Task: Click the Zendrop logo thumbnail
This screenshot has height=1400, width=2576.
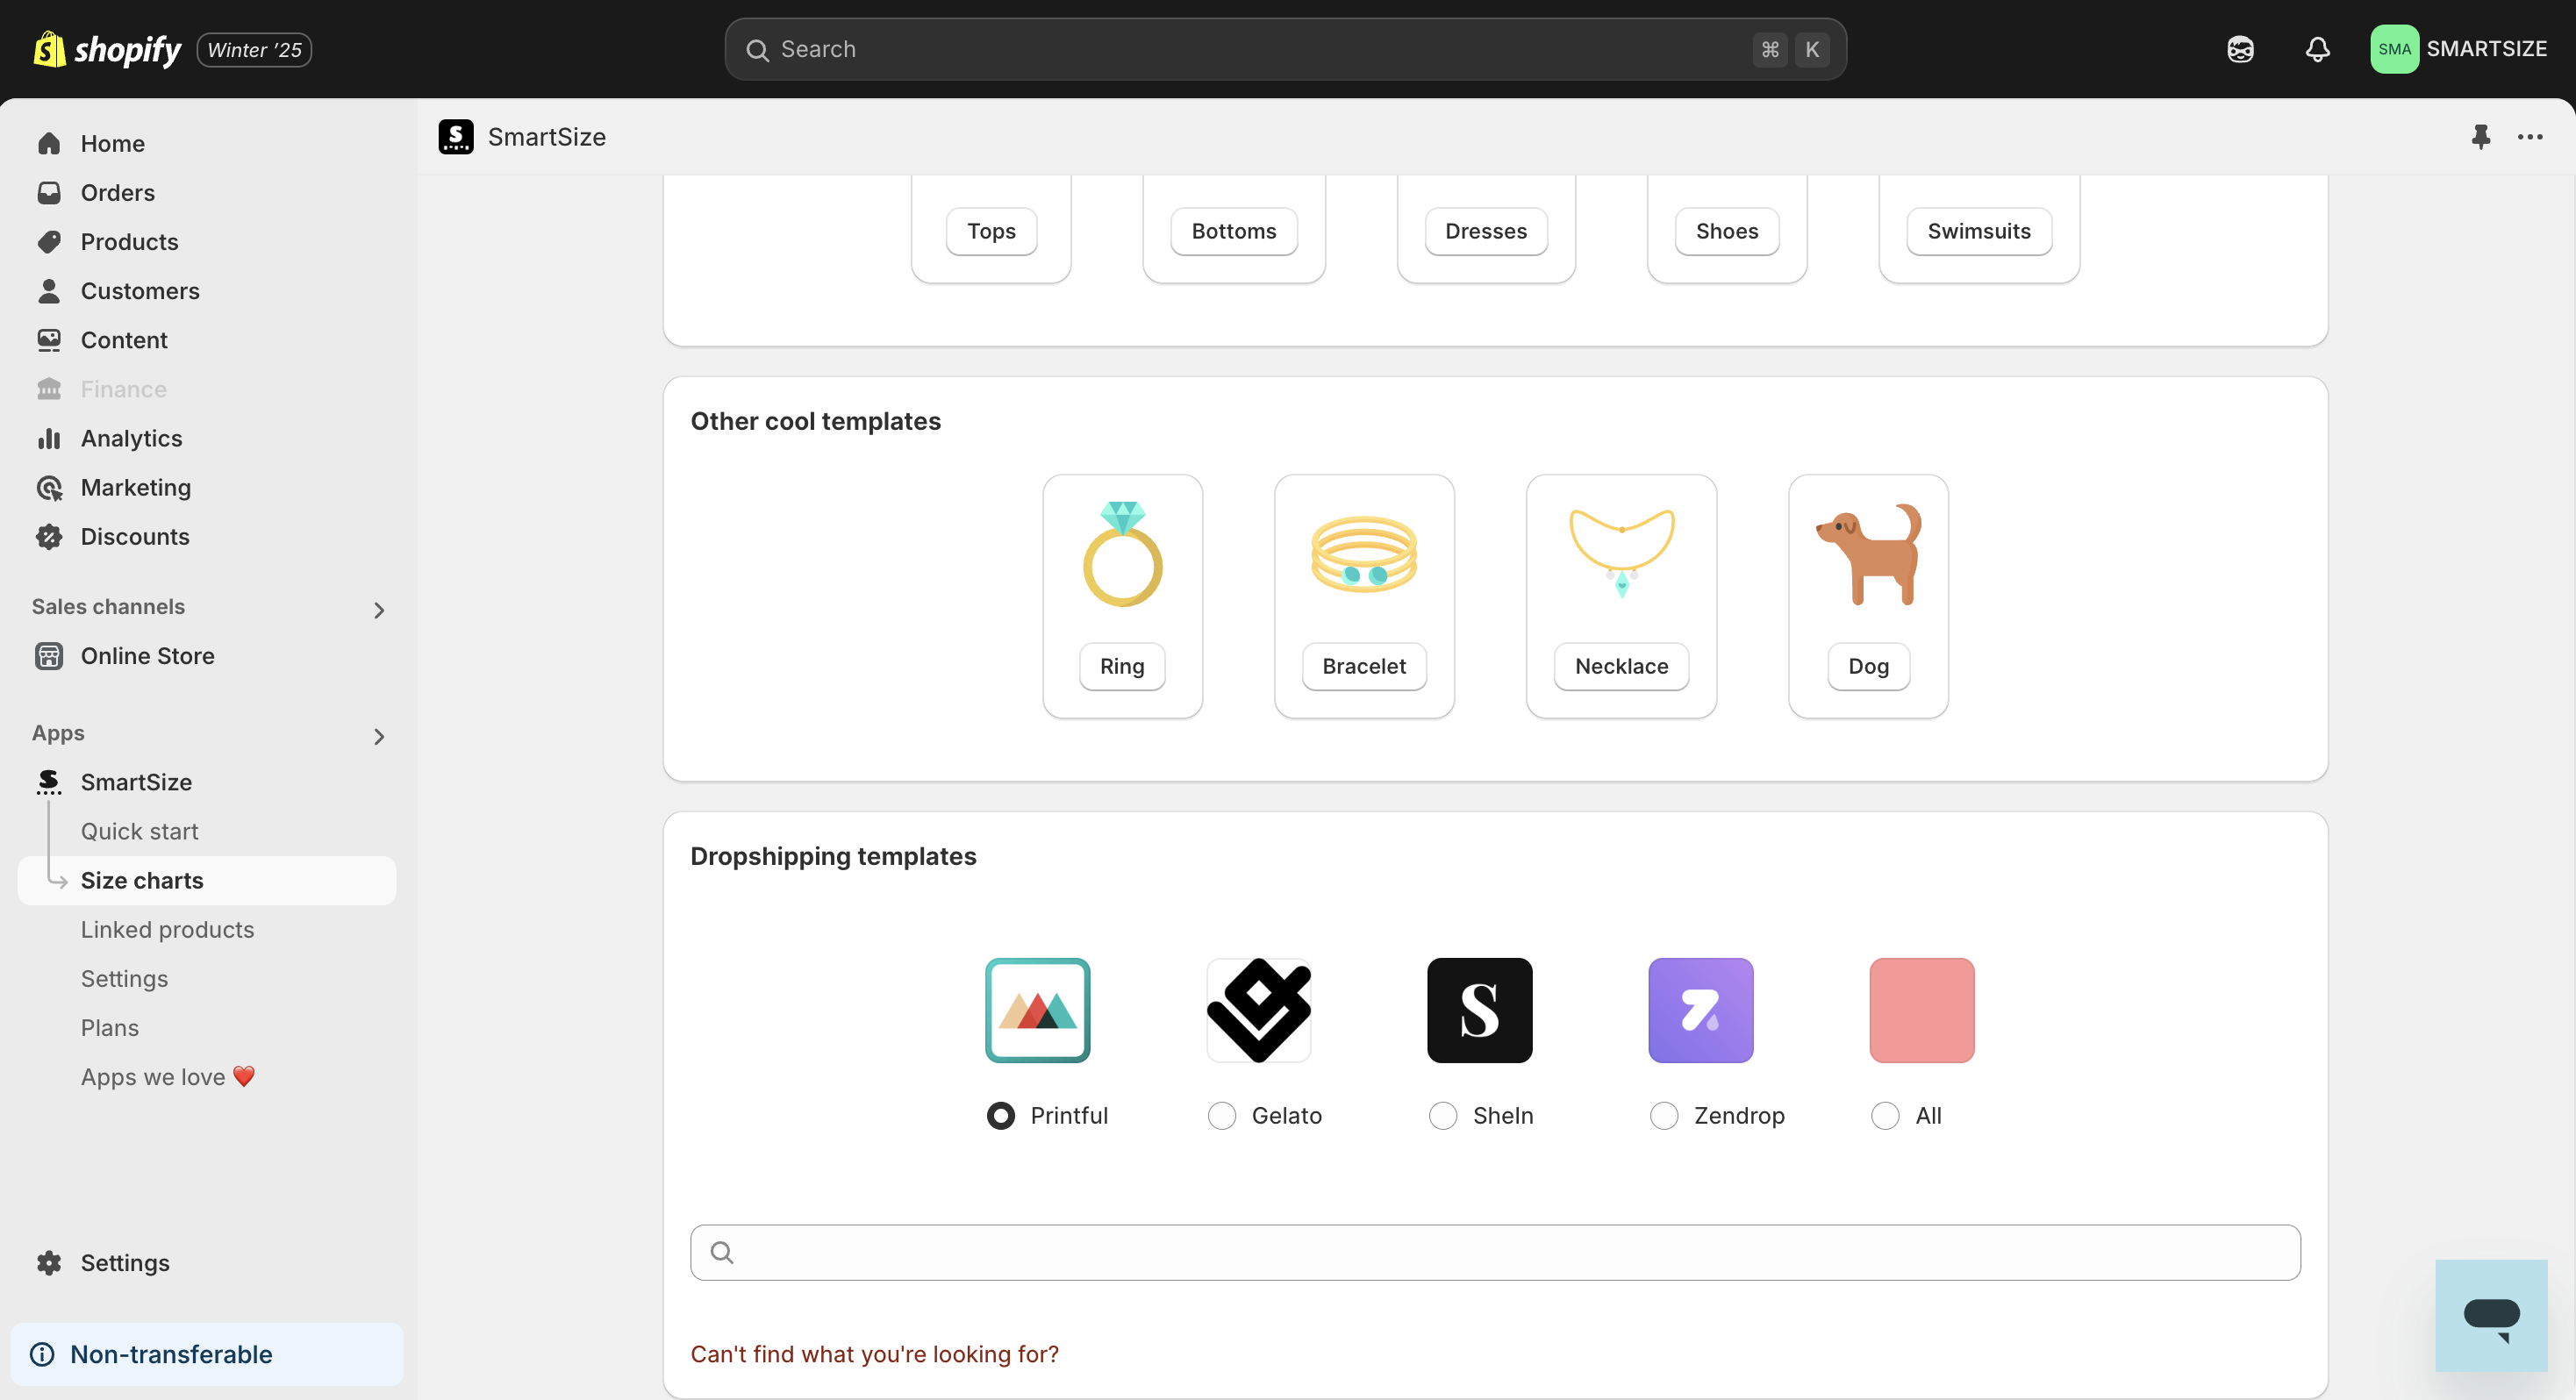Action: click(x=1700, y=1009)
